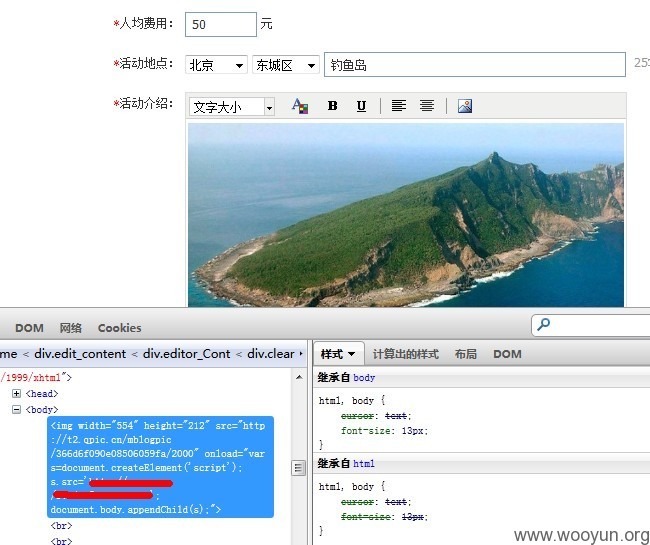This screenshot has width=650, height=545.
Task: Open the 文字大小 font size dropdown
Action: [x=232, y=107]
